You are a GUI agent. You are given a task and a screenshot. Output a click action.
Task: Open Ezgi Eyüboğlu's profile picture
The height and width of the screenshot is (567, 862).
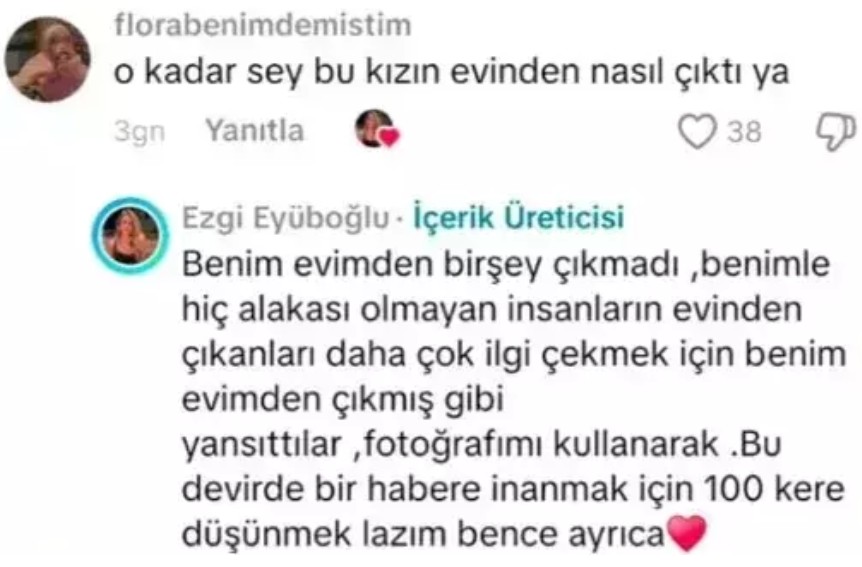click(x=130, y=236)
